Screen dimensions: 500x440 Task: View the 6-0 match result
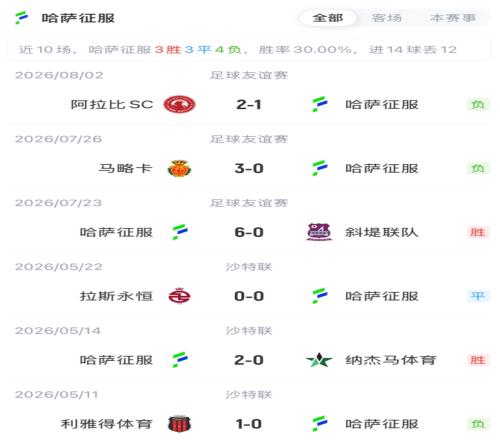click(249, 232)
